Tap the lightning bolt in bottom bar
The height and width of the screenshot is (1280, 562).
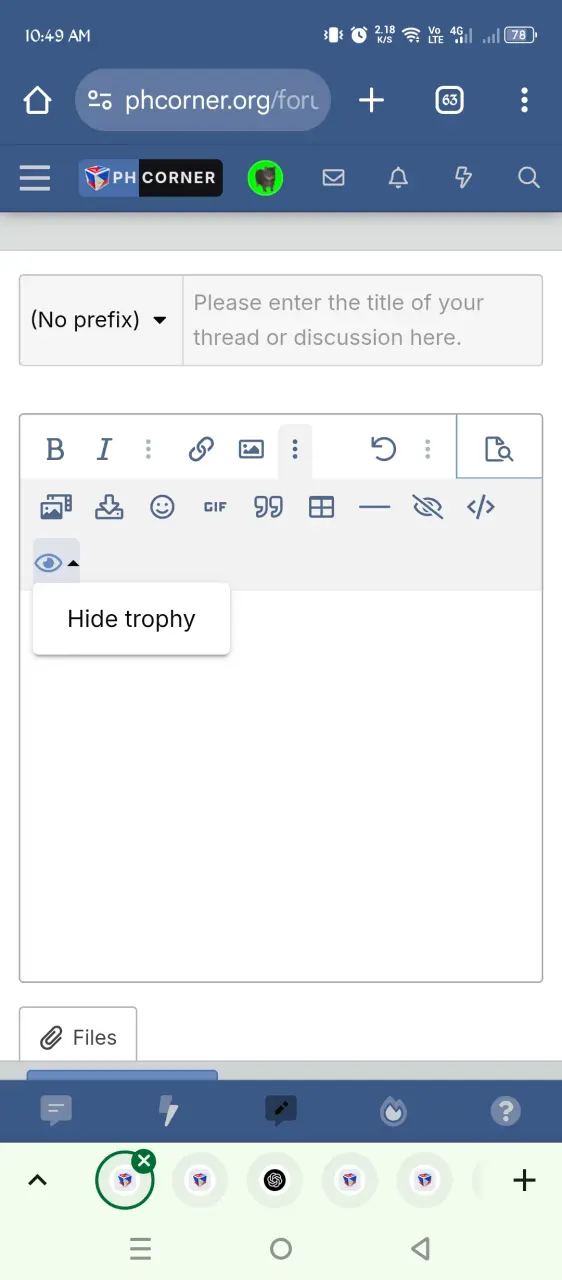pos(168,1111)
